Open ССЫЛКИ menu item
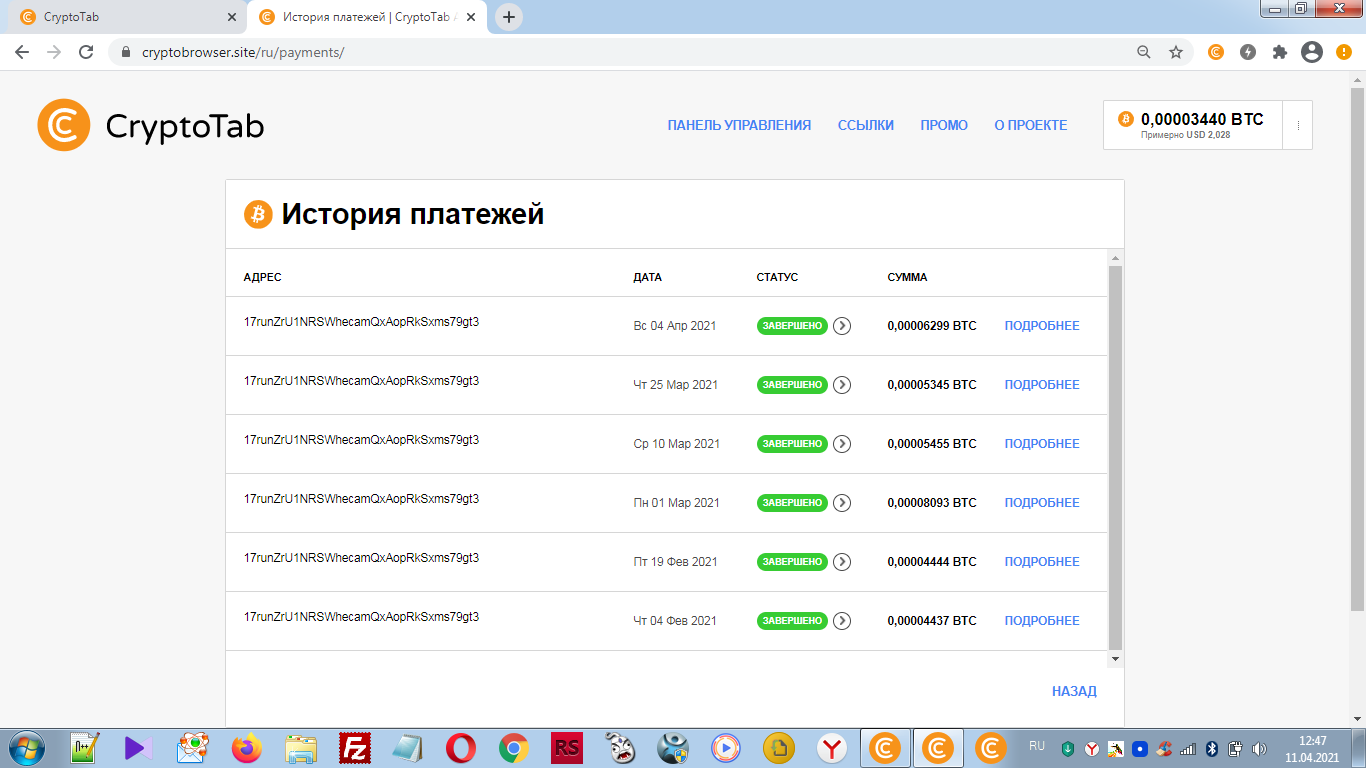The width and height of the screenshot is (1366, 768). (x=866, y=125)
